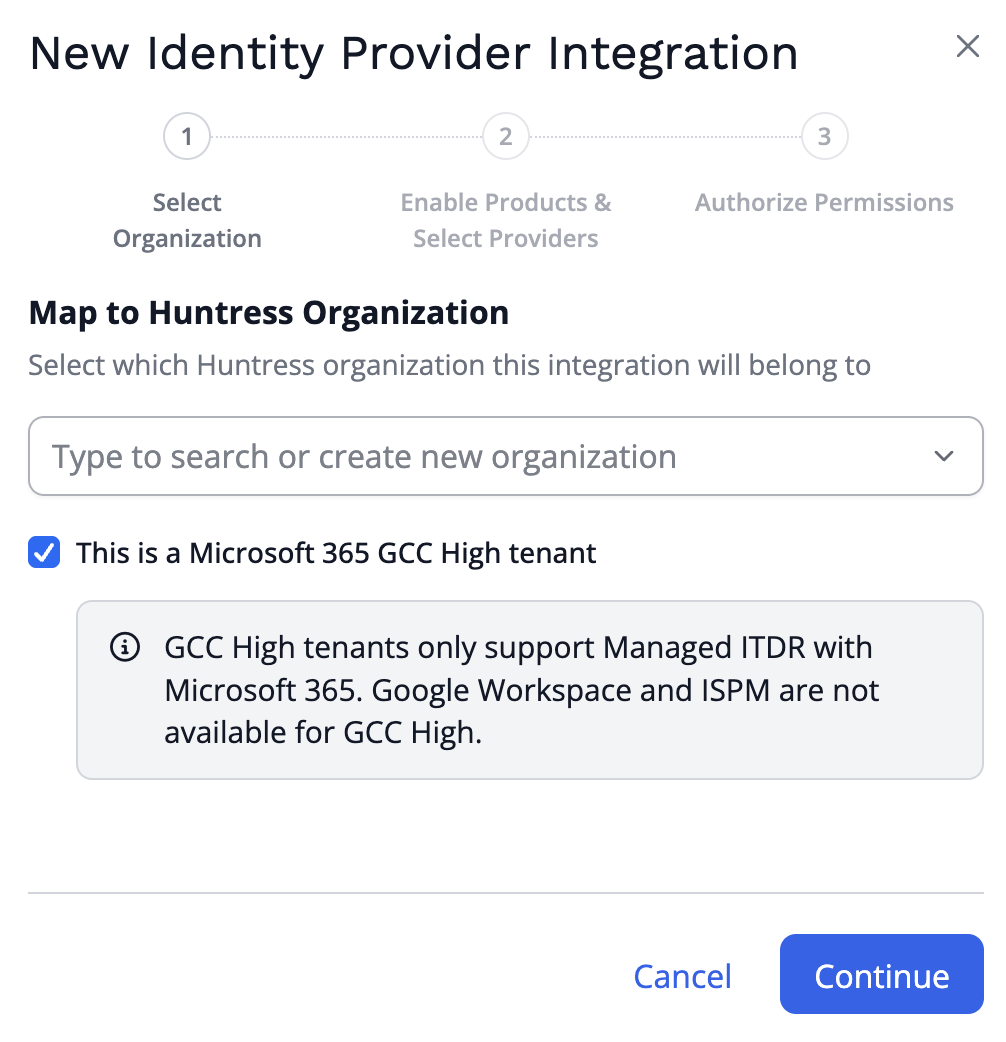Click the GCC High tenants notice text
This screenshot has width=1006, height=1042.
[522, 690]
